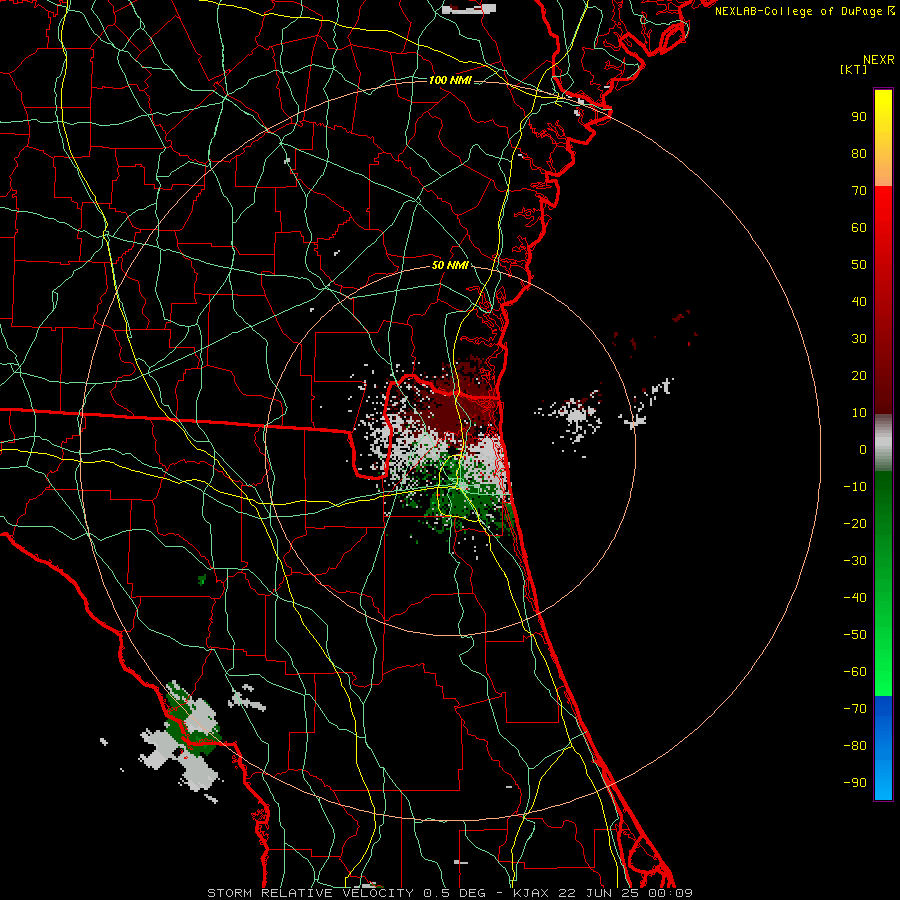Click the 80 knot value on the color scale
The image size is (900, 900).
(x=859, y=154)
